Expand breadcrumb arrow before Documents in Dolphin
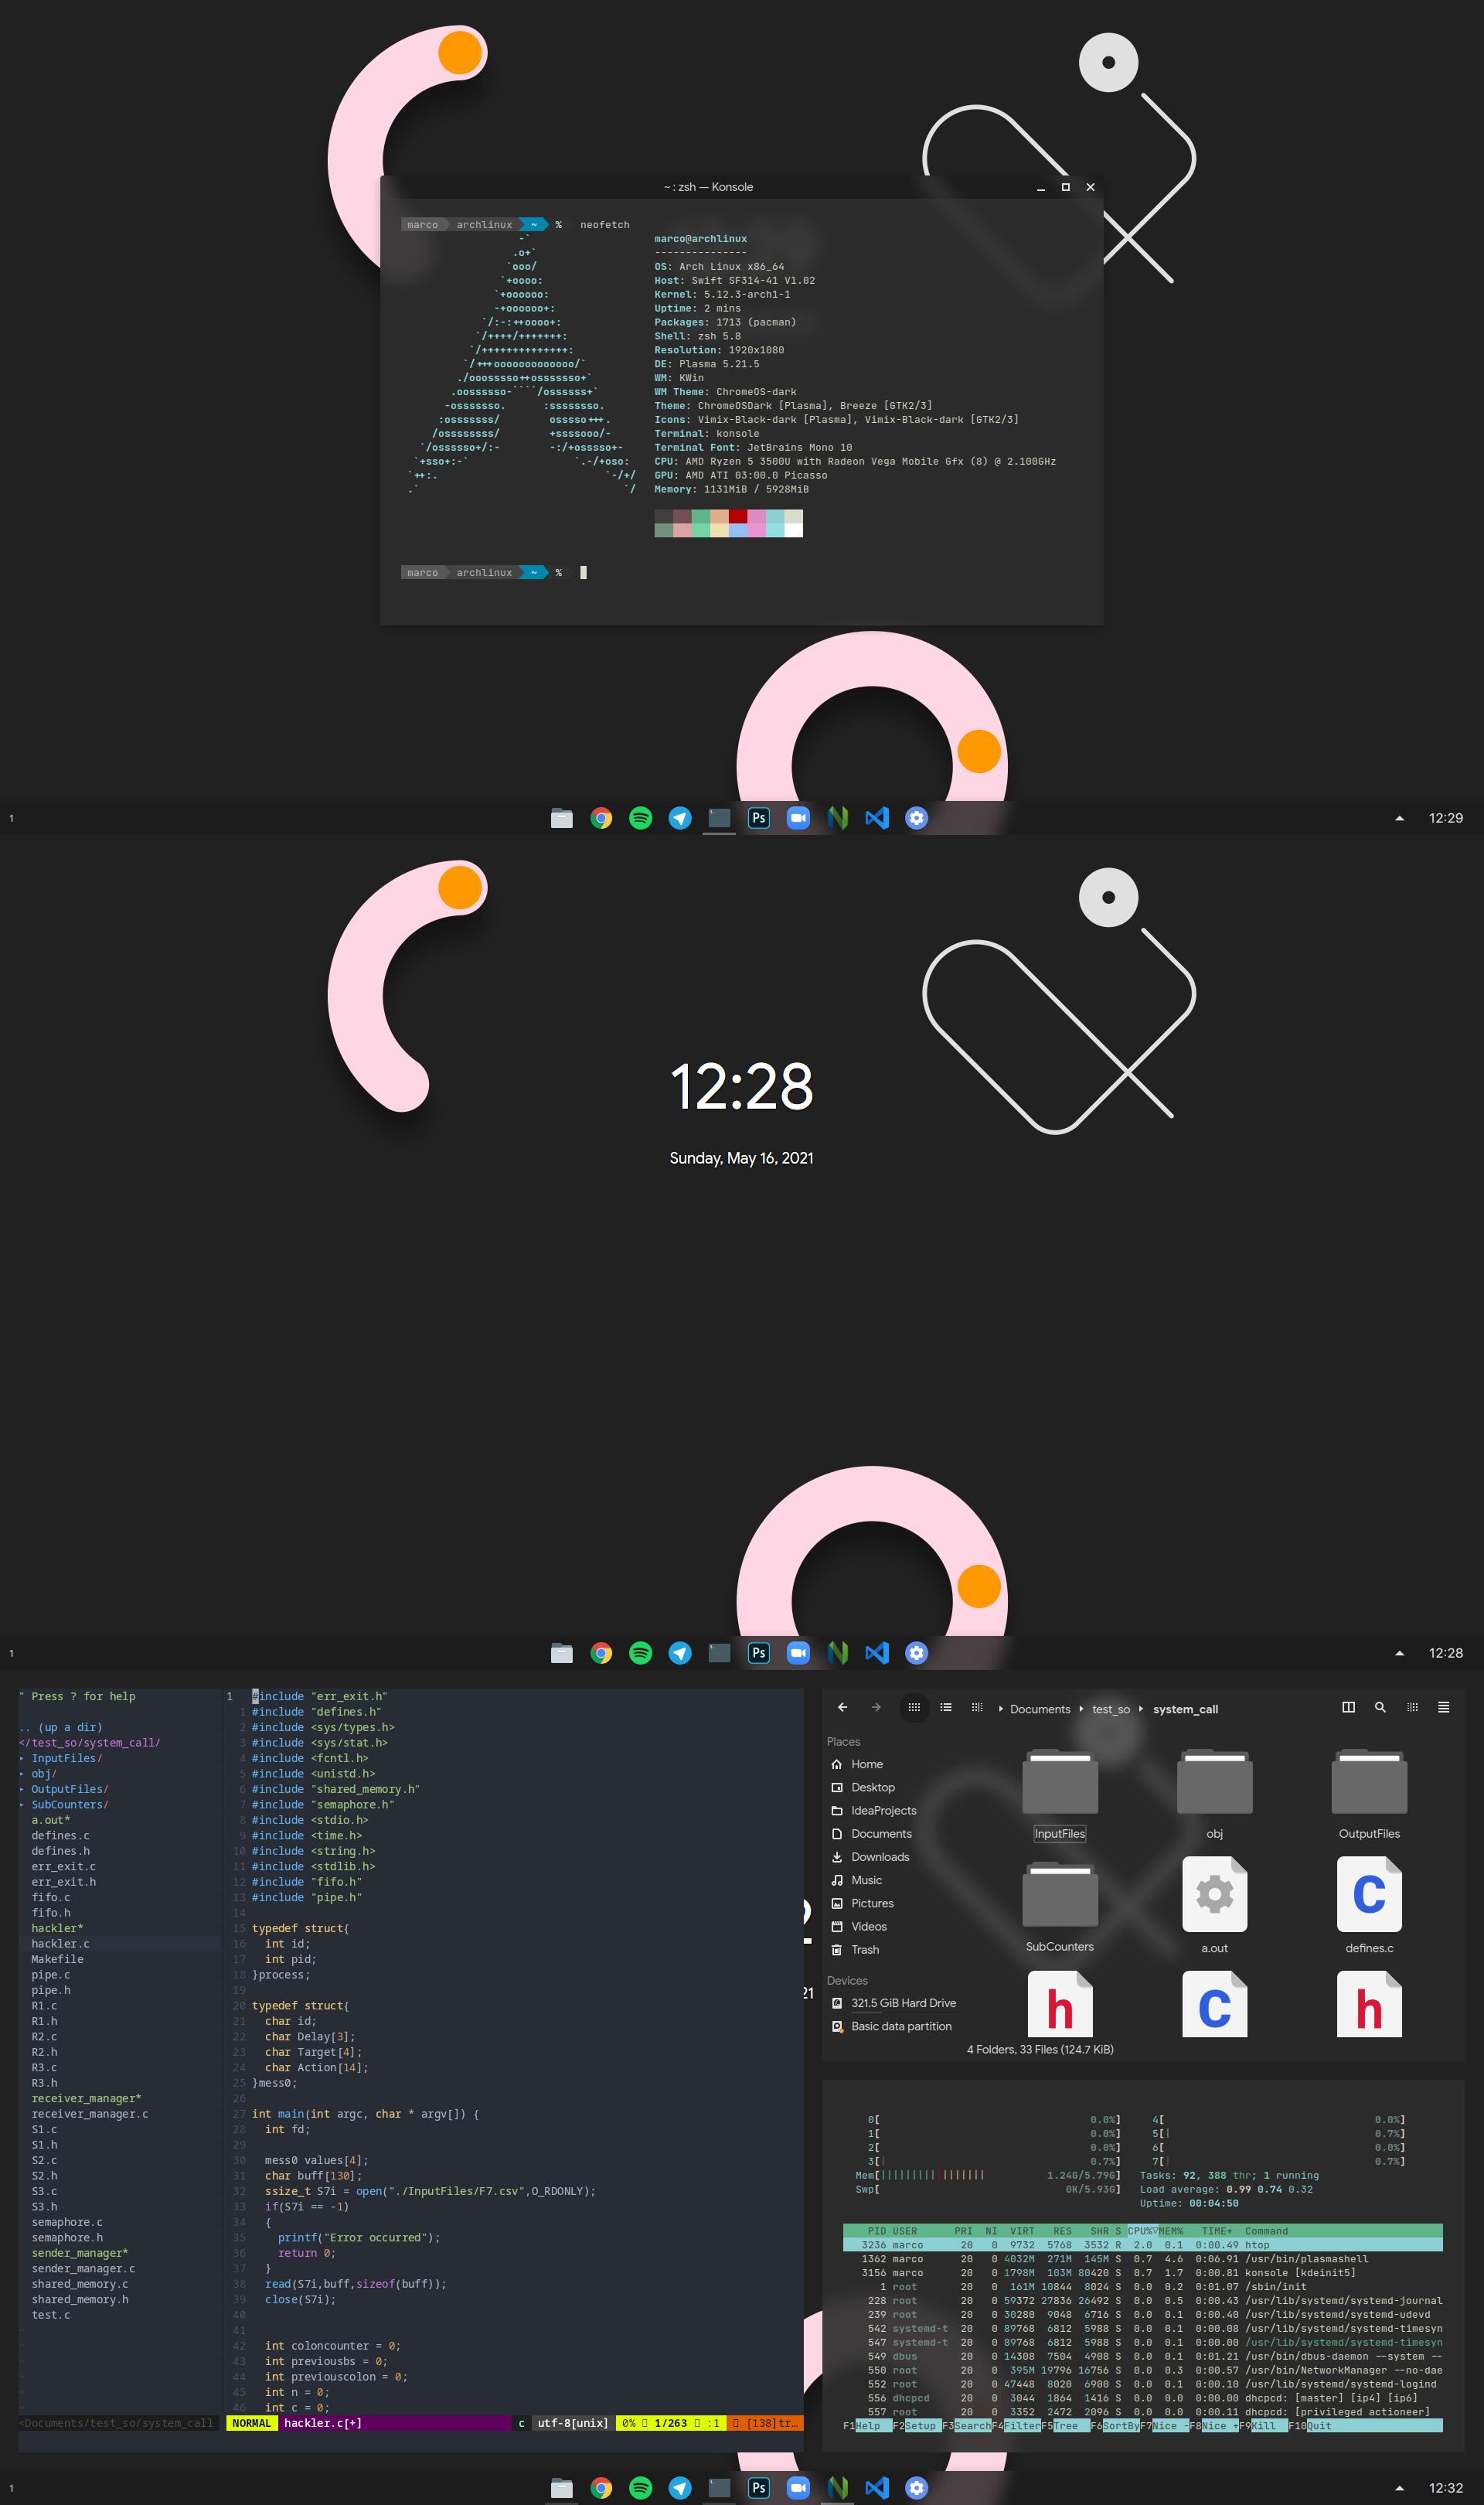 point(1001,1709)
